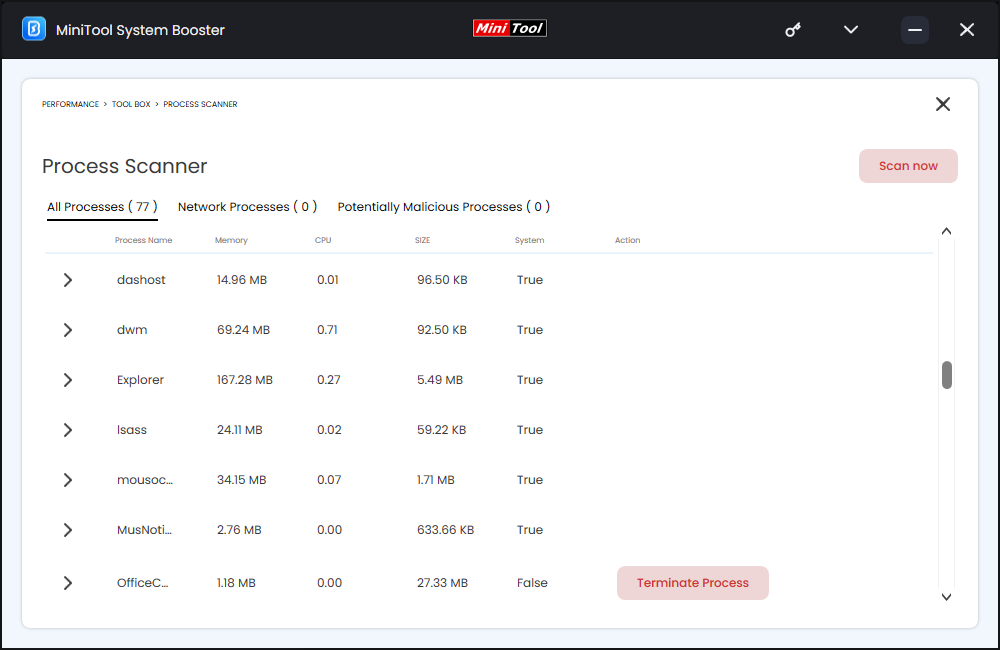
Task: Click the process list scrollbar thumb
Action: point(946,375)
